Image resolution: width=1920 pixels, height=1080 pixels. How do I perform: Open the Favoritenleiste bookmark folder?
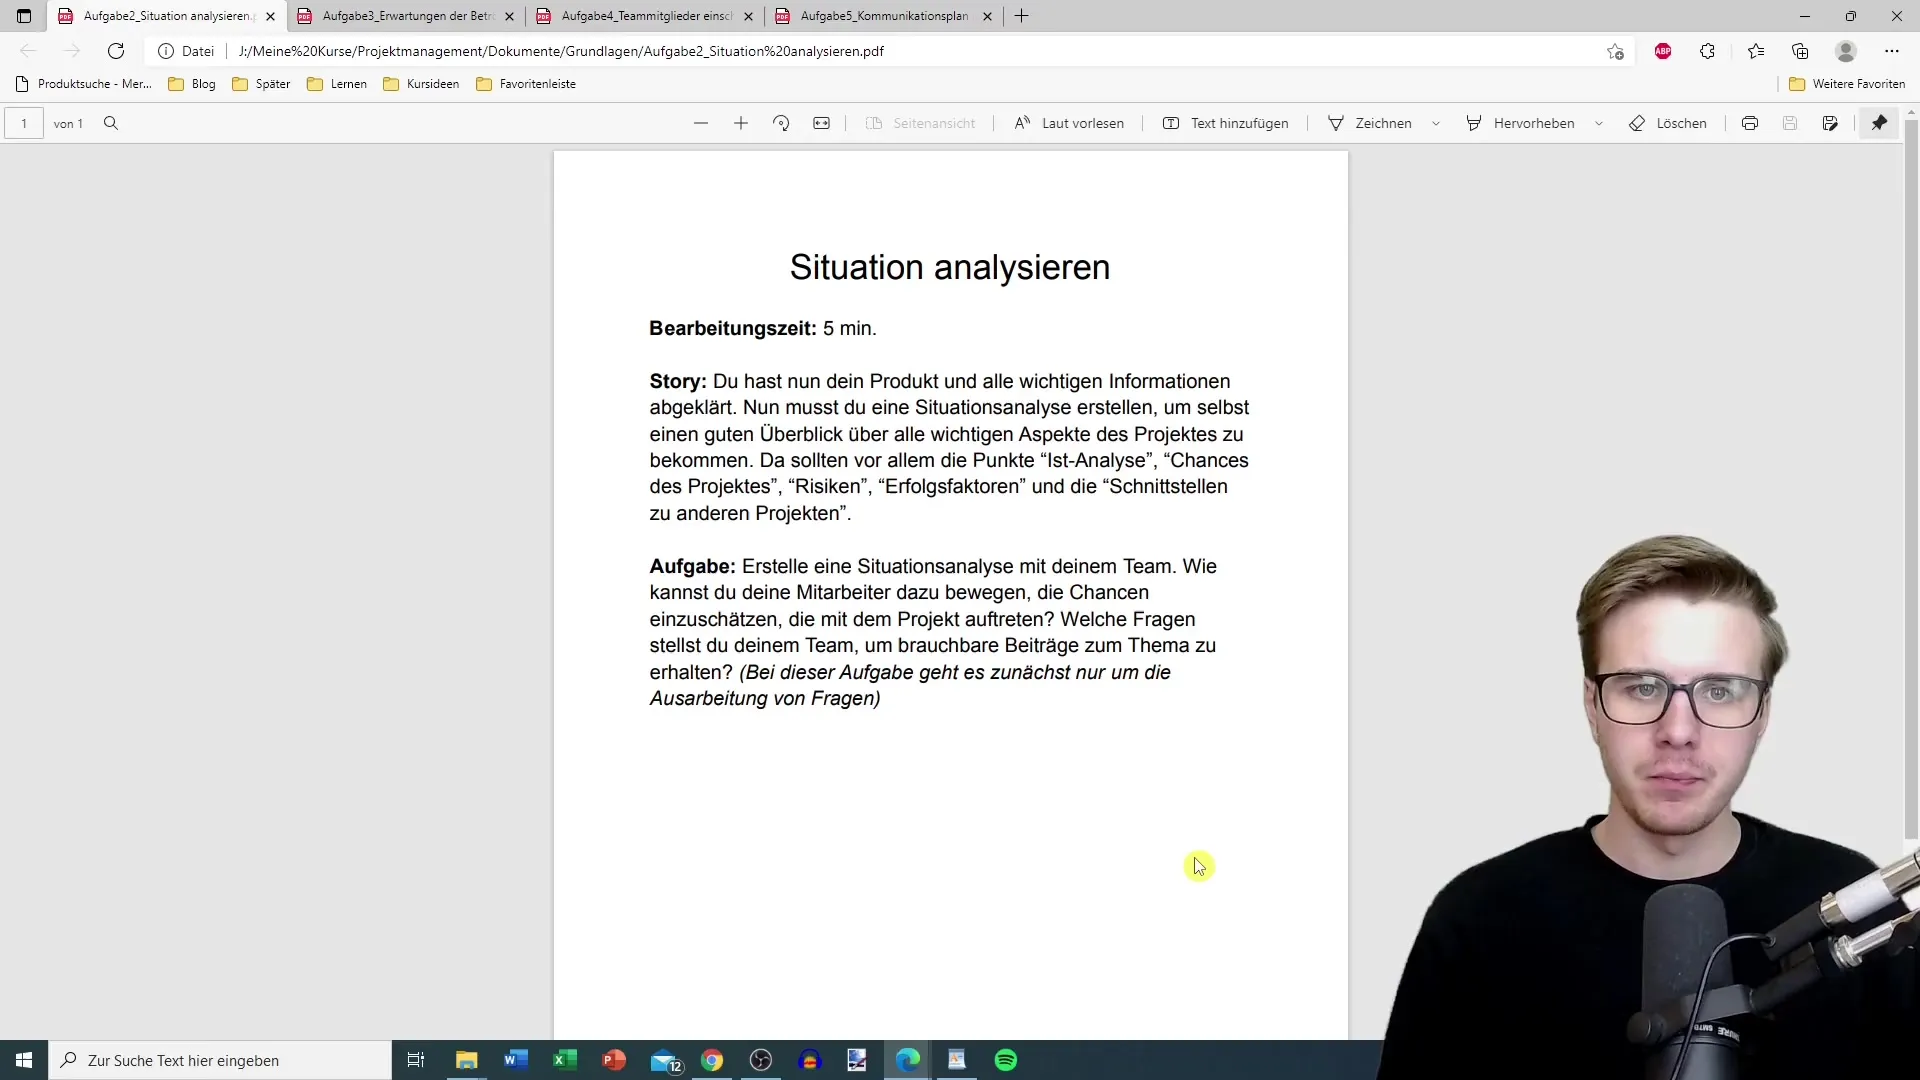click(x=526, y=84)
